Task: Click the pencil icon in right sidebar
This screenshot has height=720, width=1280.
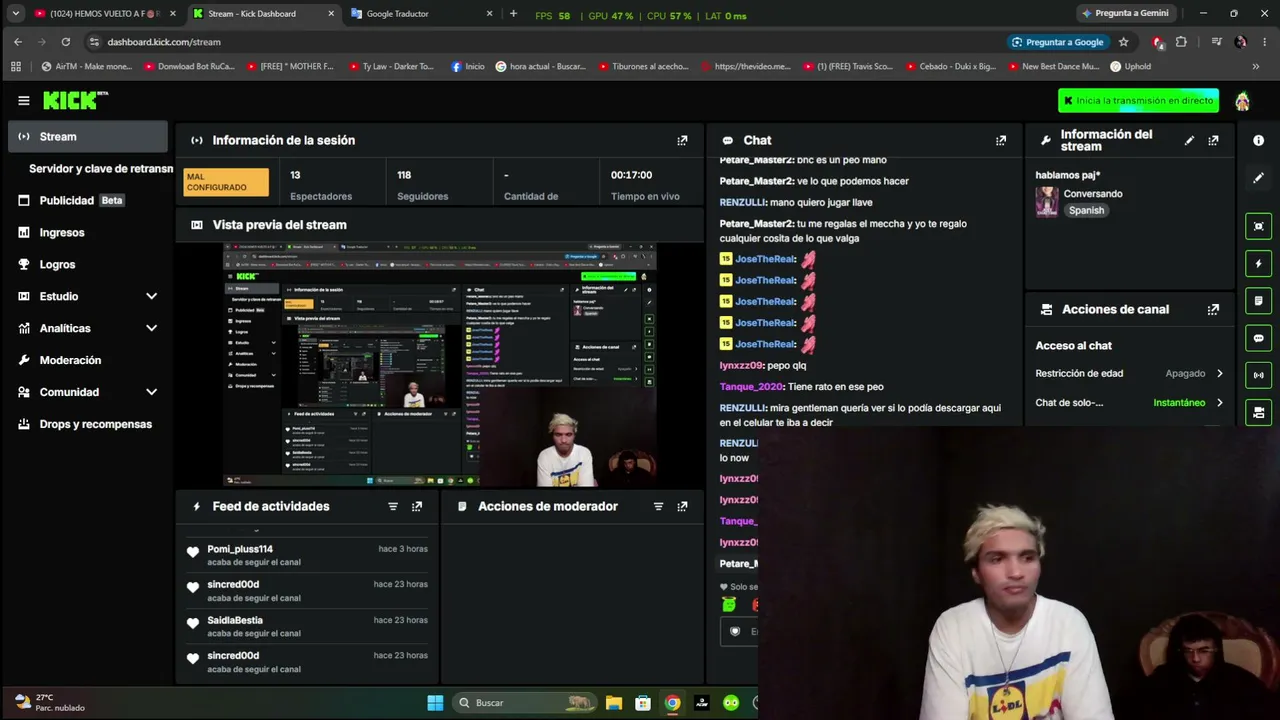Action: pyautogui.click(x=1258, y=178)
